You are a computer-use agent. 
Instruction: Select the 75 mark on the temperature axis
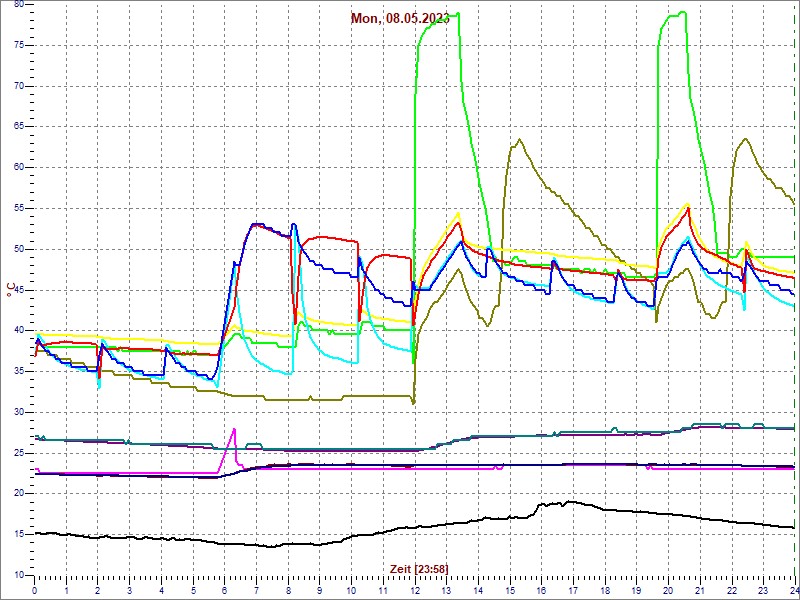point(18,45)
